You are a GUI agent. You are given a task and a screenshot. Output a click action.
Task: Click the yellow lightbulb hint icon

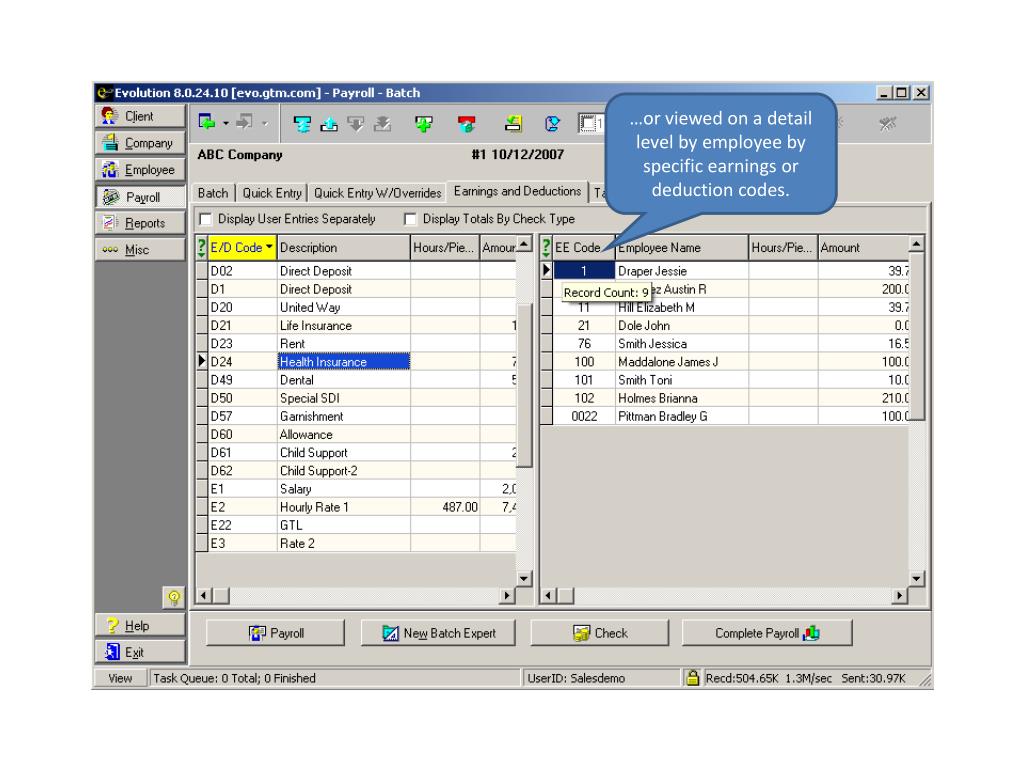[x=173, y=597]
